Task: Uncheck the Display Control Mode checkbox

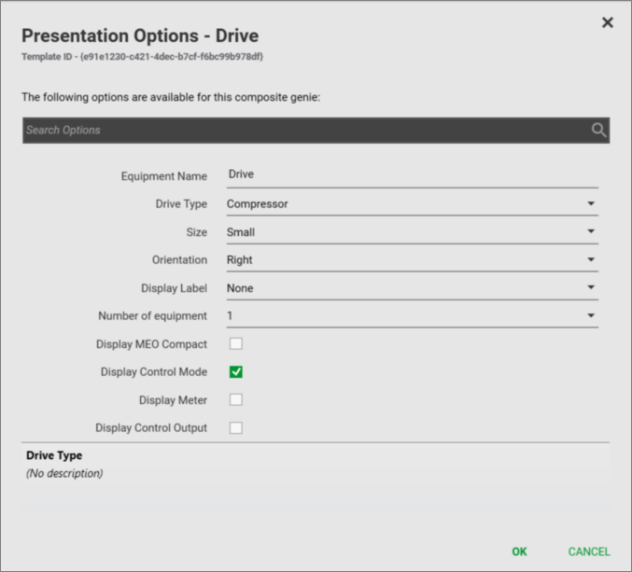Action: 236,372
